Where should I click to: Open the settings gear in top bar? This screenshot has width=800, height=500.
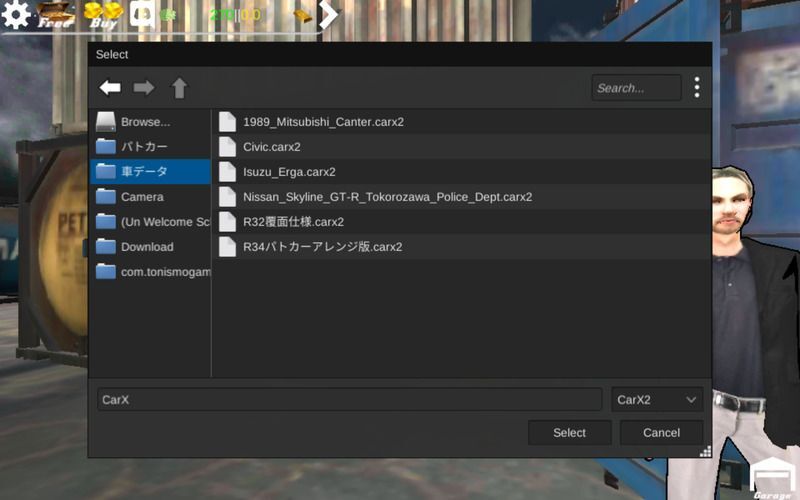16,14
